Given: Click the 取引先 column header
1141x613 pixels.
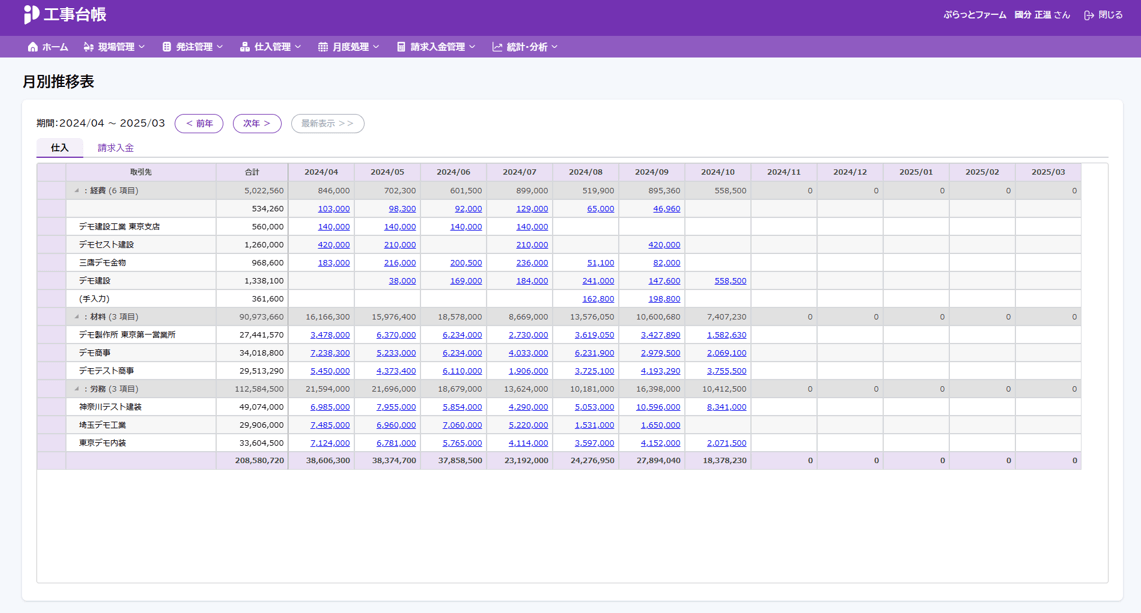Looking at the screenshot, I should click(141, 173).
